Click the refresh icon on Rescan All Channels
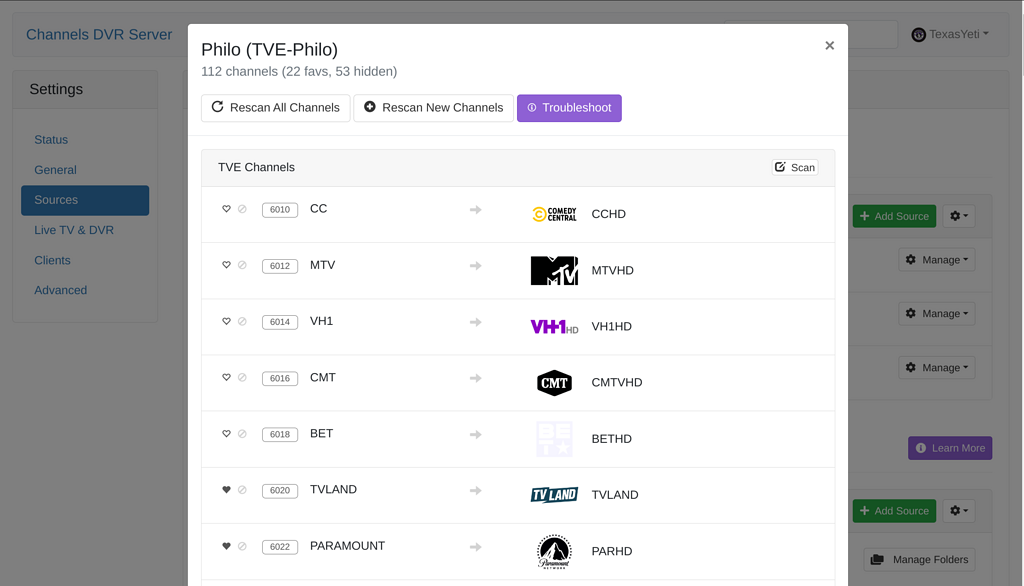Viewport: 1024px width, 586px height. pos(217,107)
